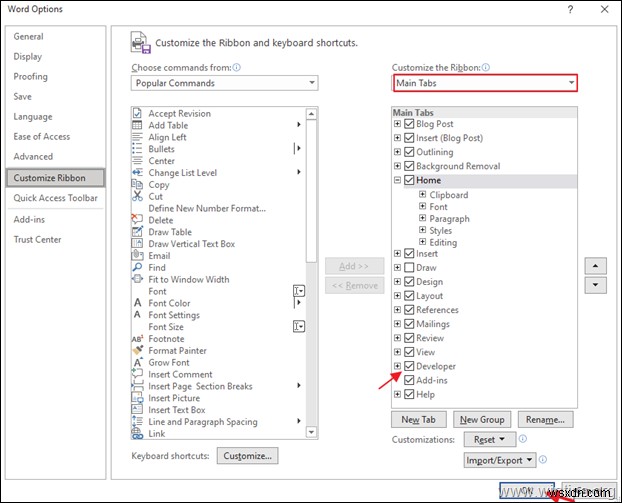
Task: Expand the Clipboard group node
Action: point(422,194)
